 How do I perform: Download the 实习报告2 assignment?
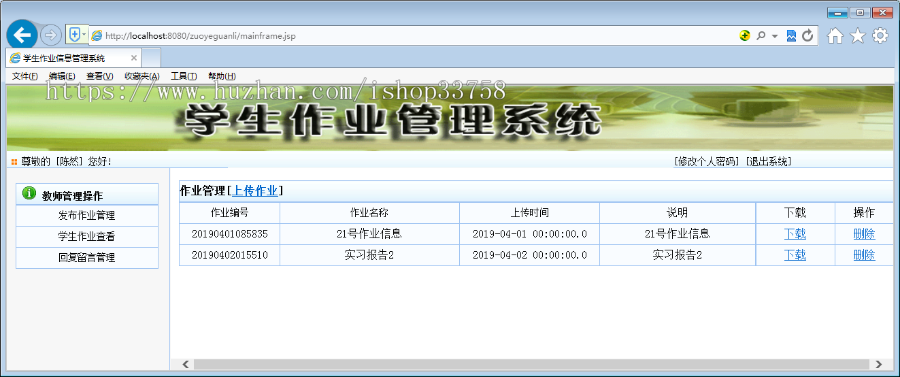click(x=795, y=255)
